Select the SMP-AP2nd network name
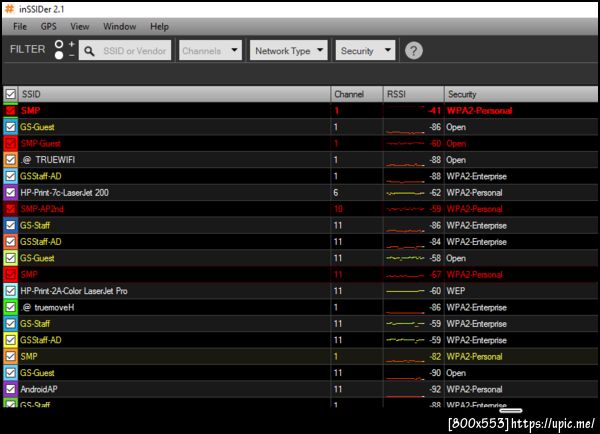The image size is (600, 434). click(42, 209)
